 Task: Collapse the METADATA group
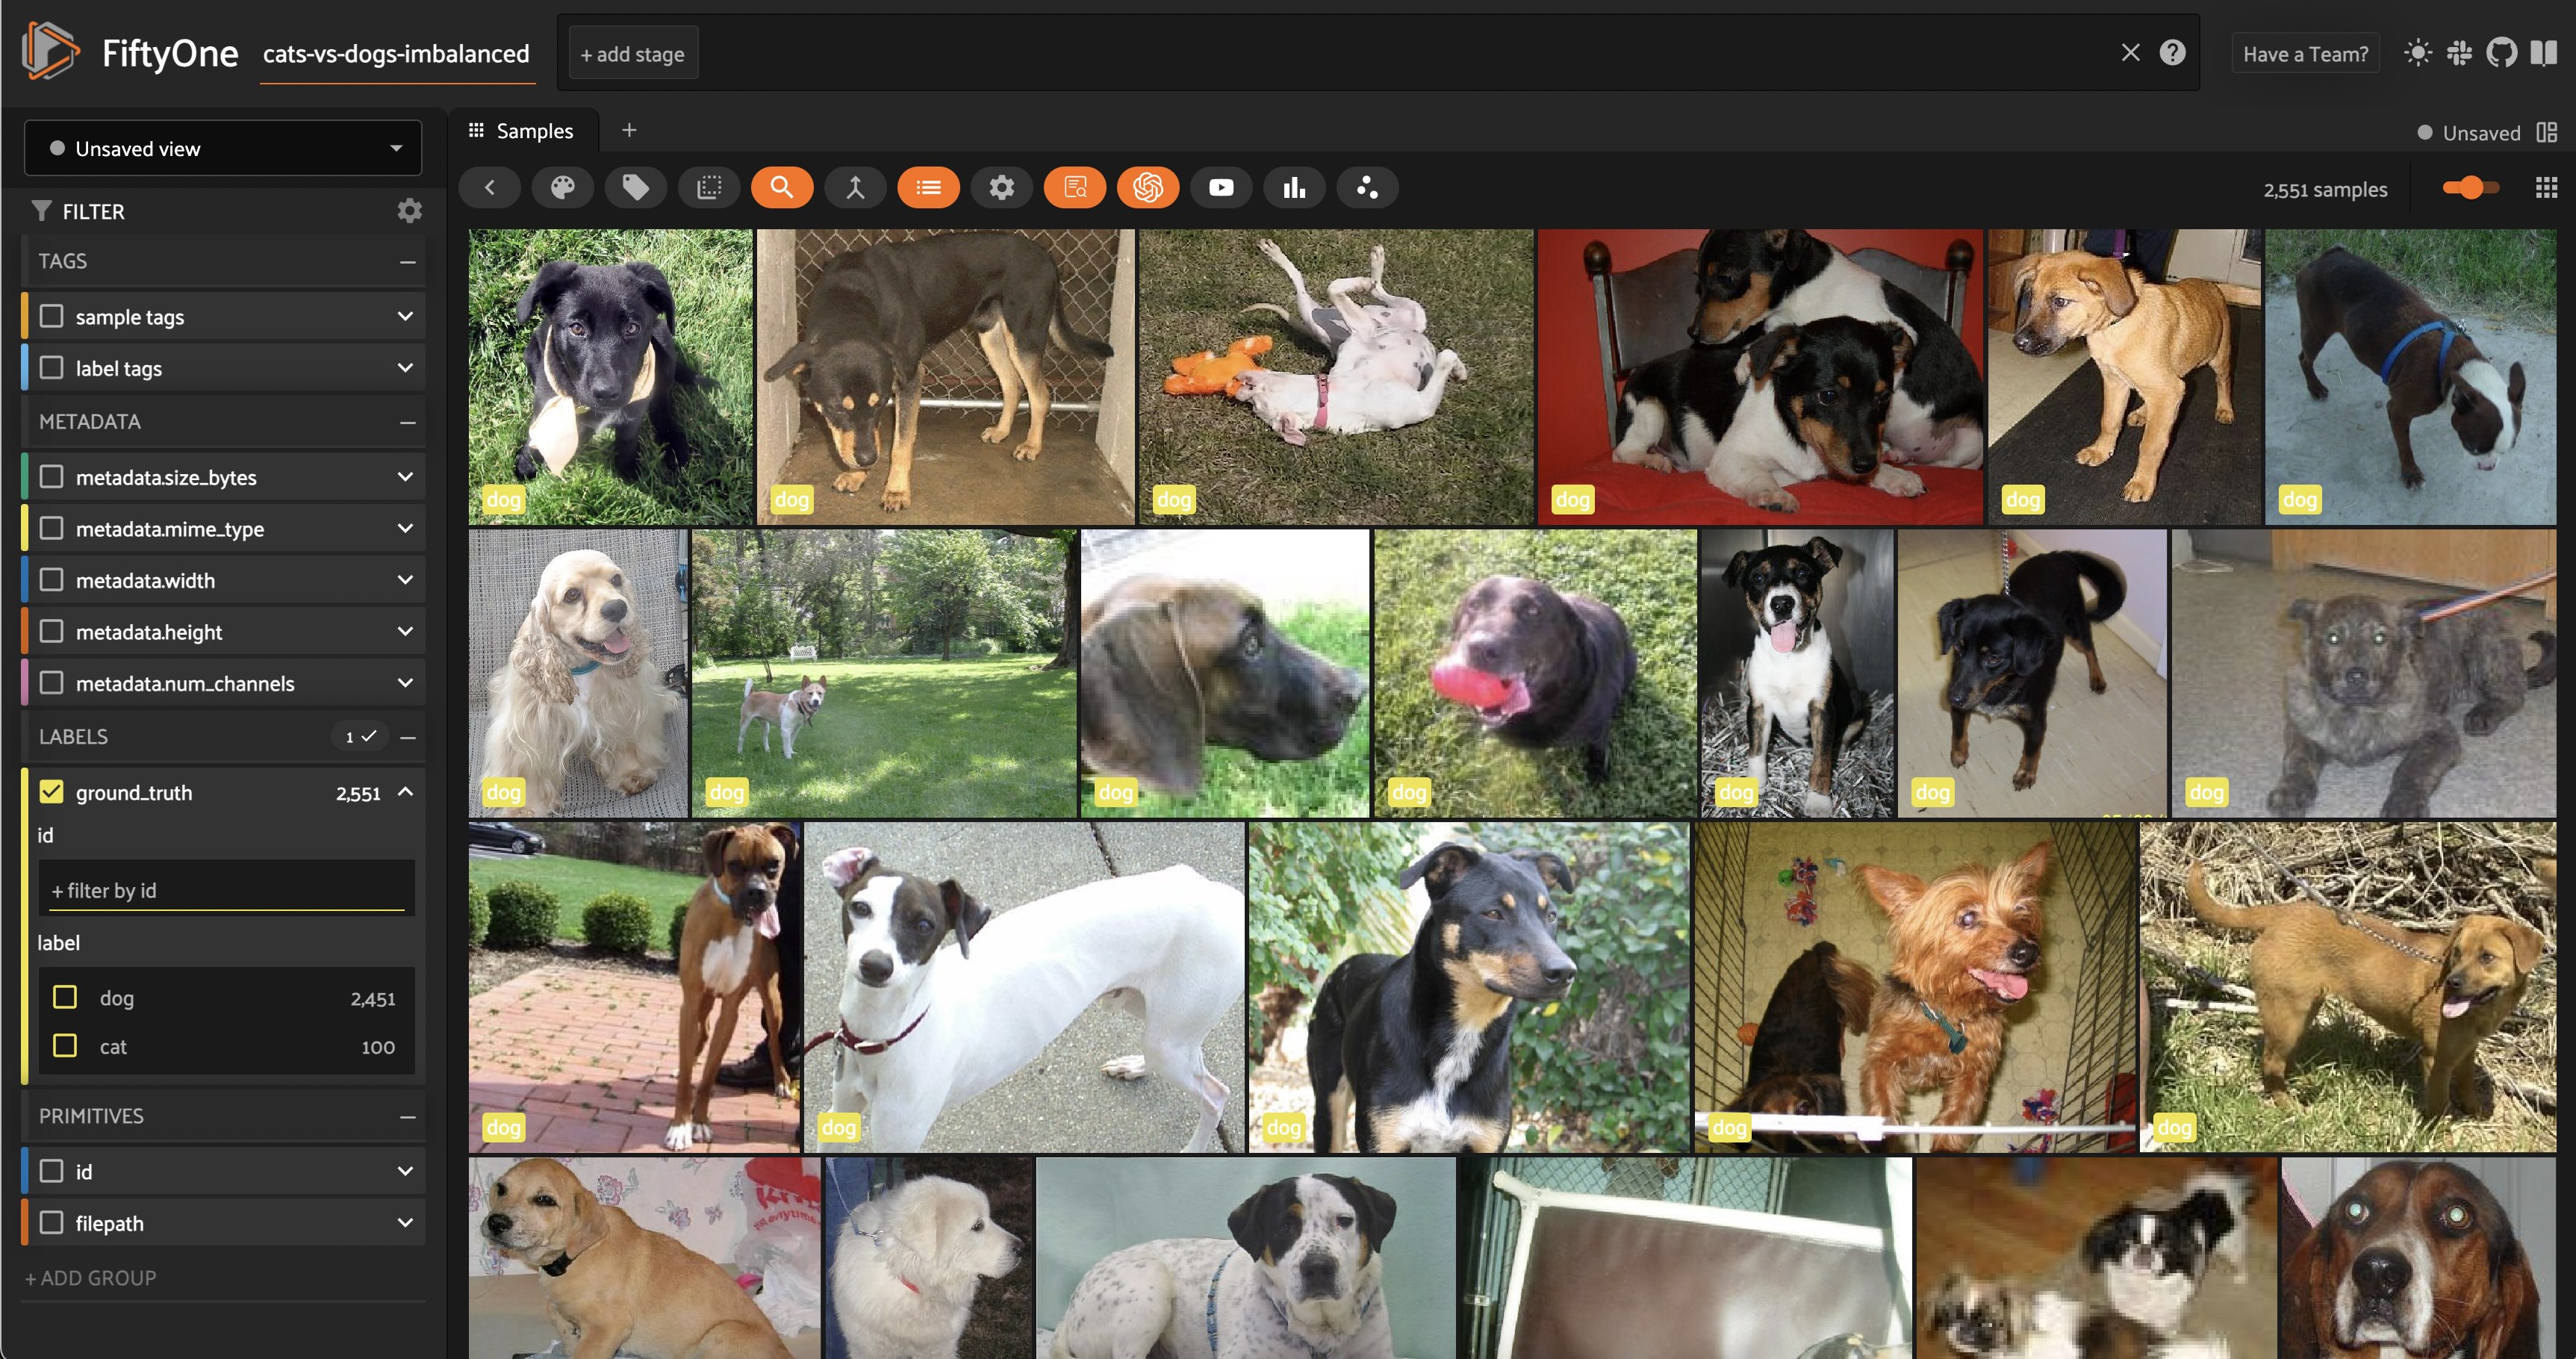(407, 422)
